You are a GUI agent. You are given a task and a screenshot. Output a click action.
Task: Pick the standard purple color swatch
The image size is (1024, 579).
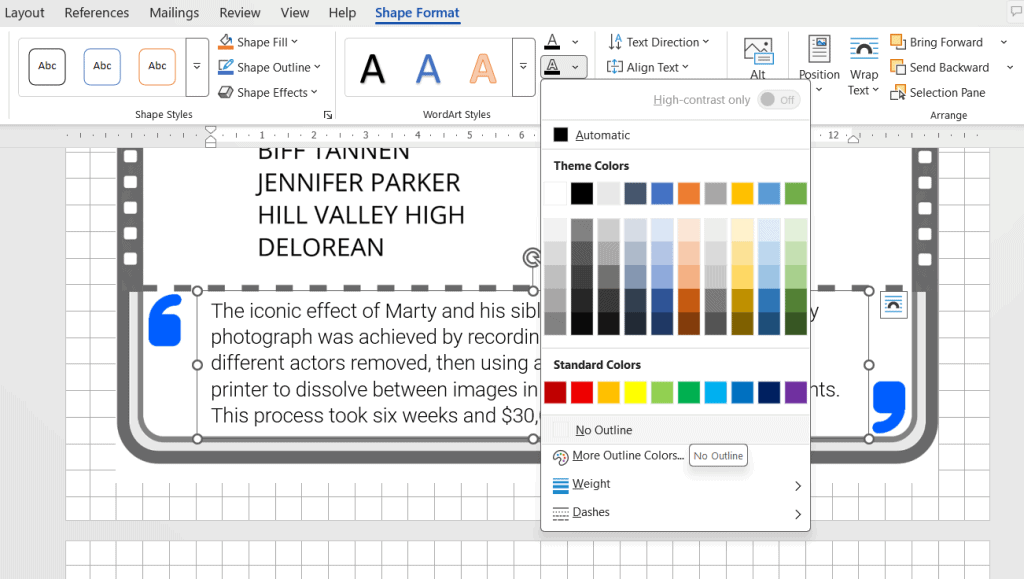[x=795, y=392]
